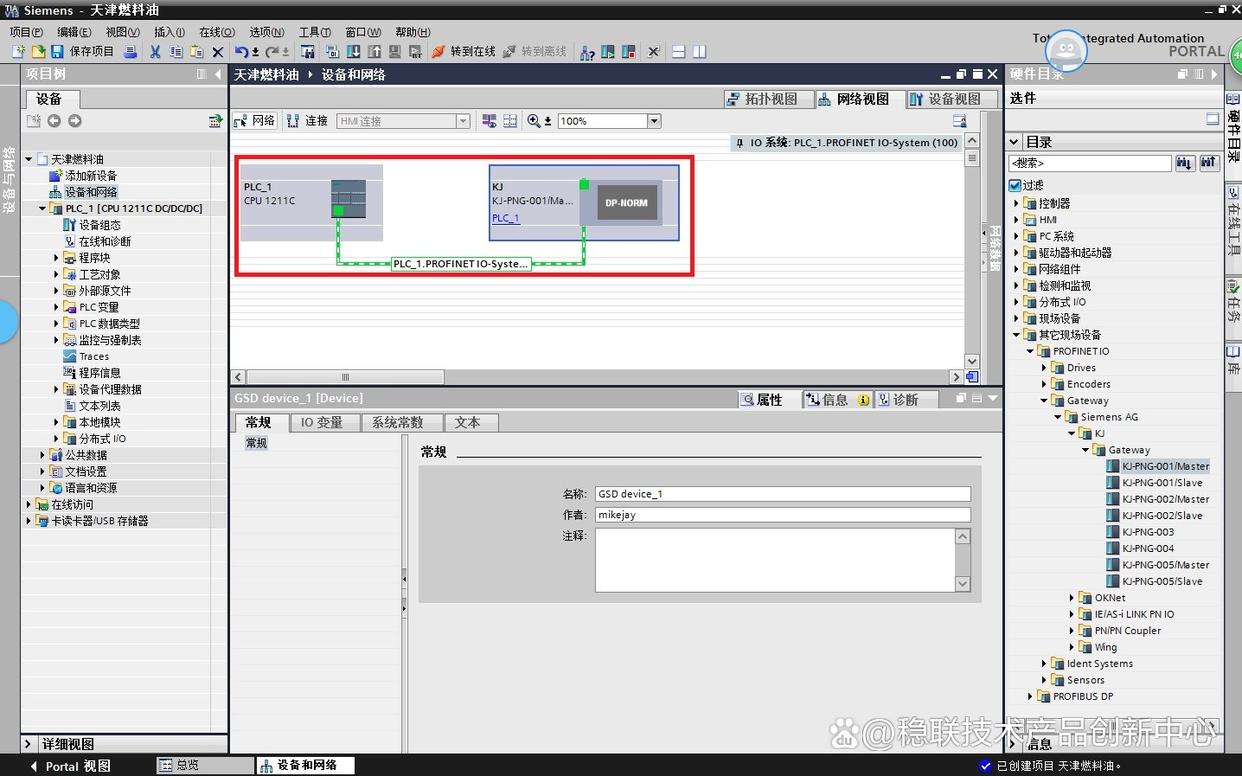Select 添加新设备 in the project tree
The width and height of the screenshot is (1242, 776).
click(91, 176)
